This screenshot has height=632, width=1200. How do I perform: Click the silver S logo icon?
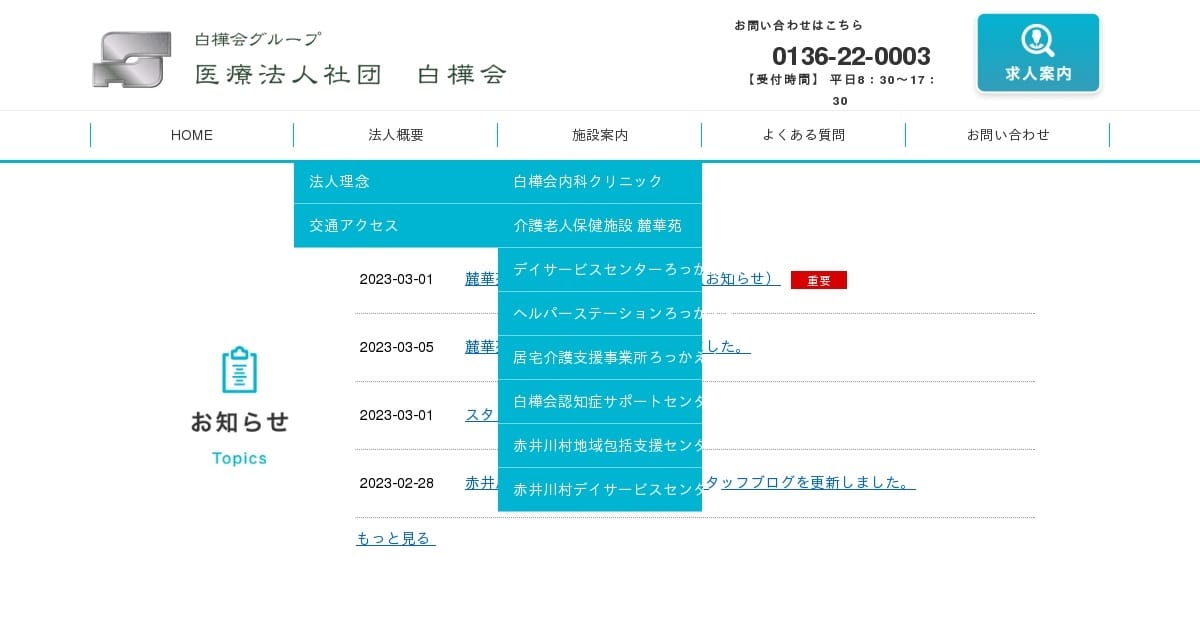pyautogui.click(x=132, y=60)
